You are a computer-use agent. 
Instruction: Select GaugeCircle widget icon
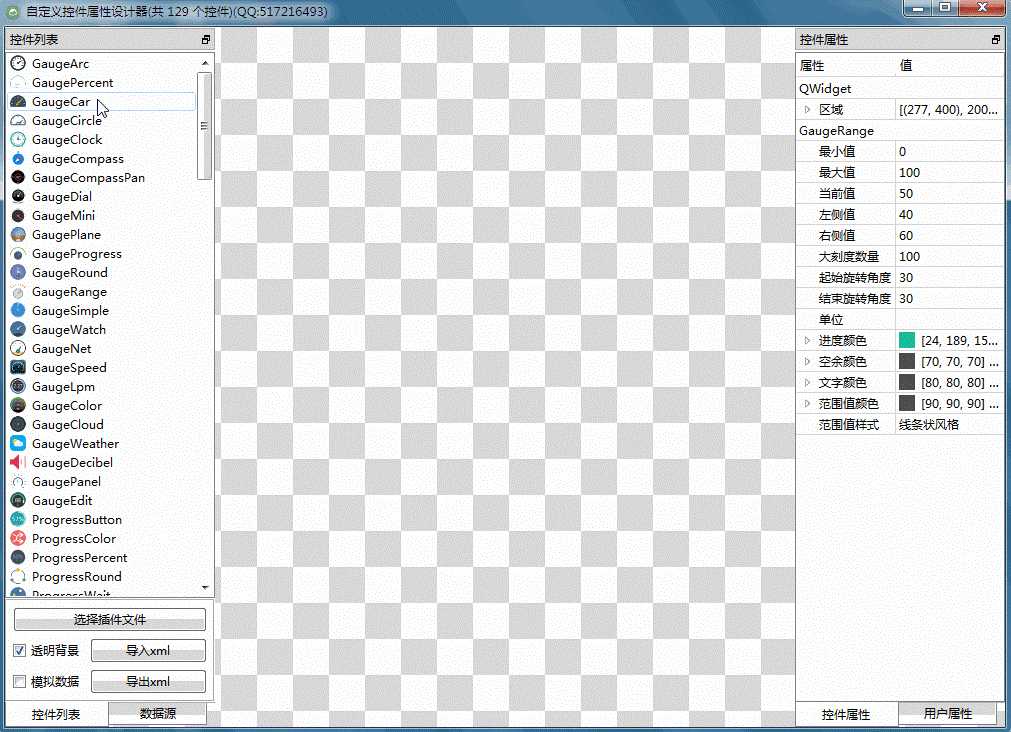(18, 121)
